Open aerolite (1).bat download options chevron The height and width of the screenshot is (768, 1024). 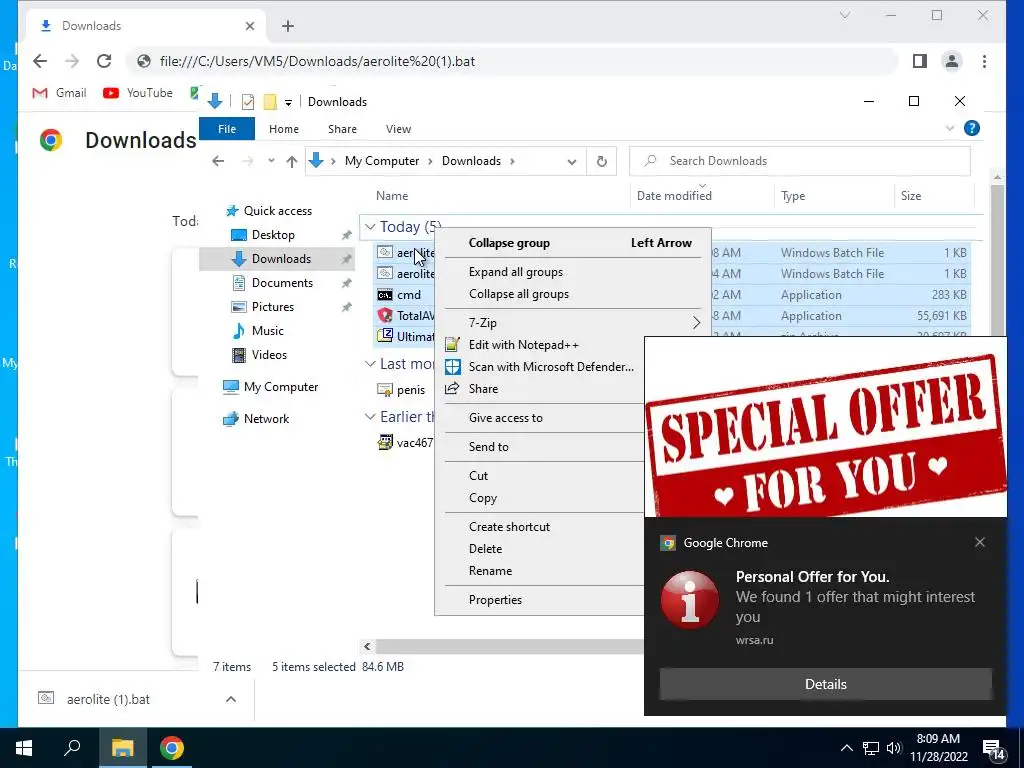231,699
